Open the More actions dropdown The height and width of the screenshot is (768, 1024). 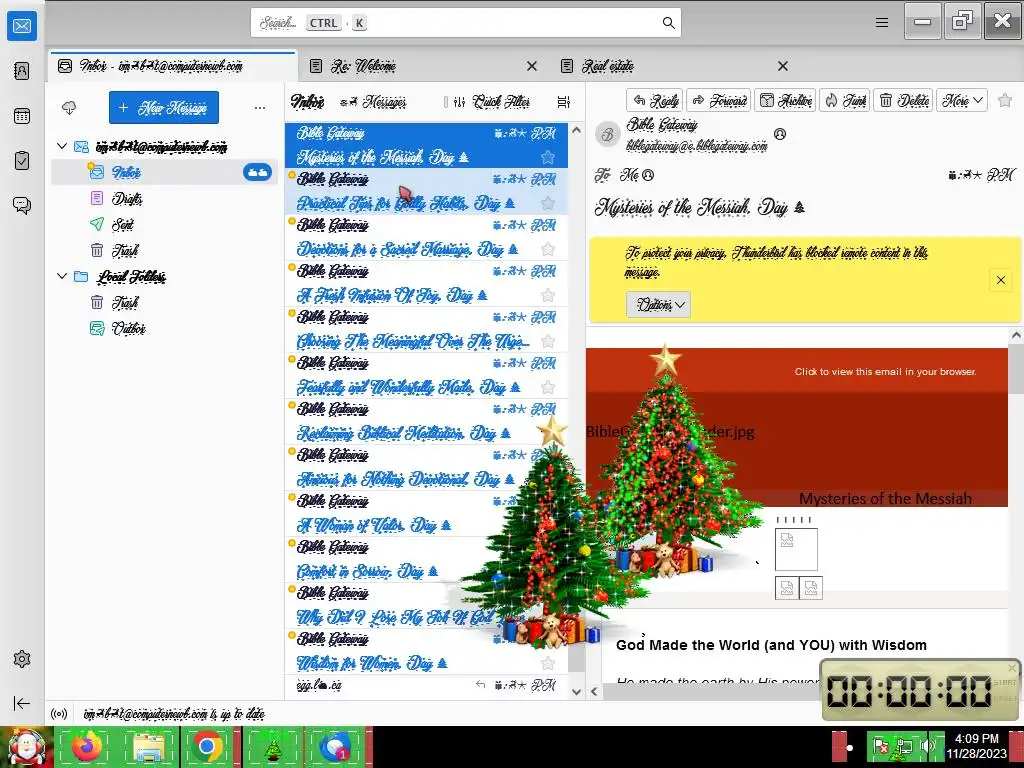tap(962, 101)
